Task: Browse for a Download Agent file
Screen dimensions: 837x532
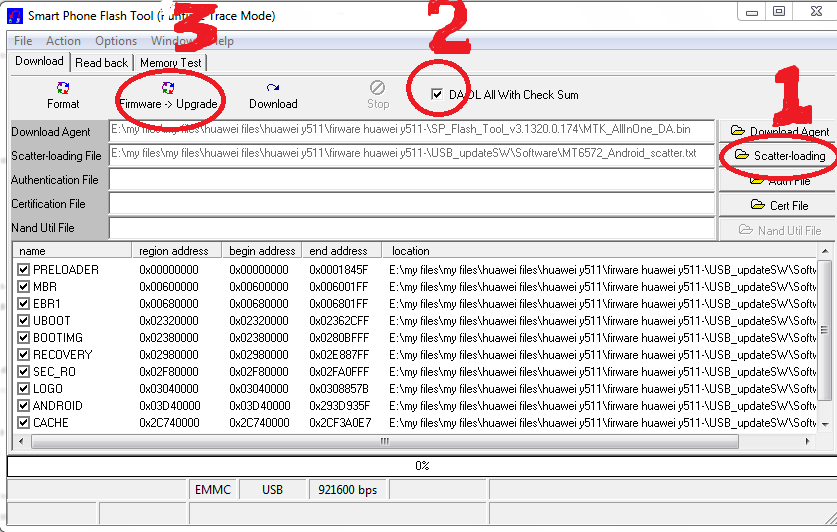Action: point(778,132)
